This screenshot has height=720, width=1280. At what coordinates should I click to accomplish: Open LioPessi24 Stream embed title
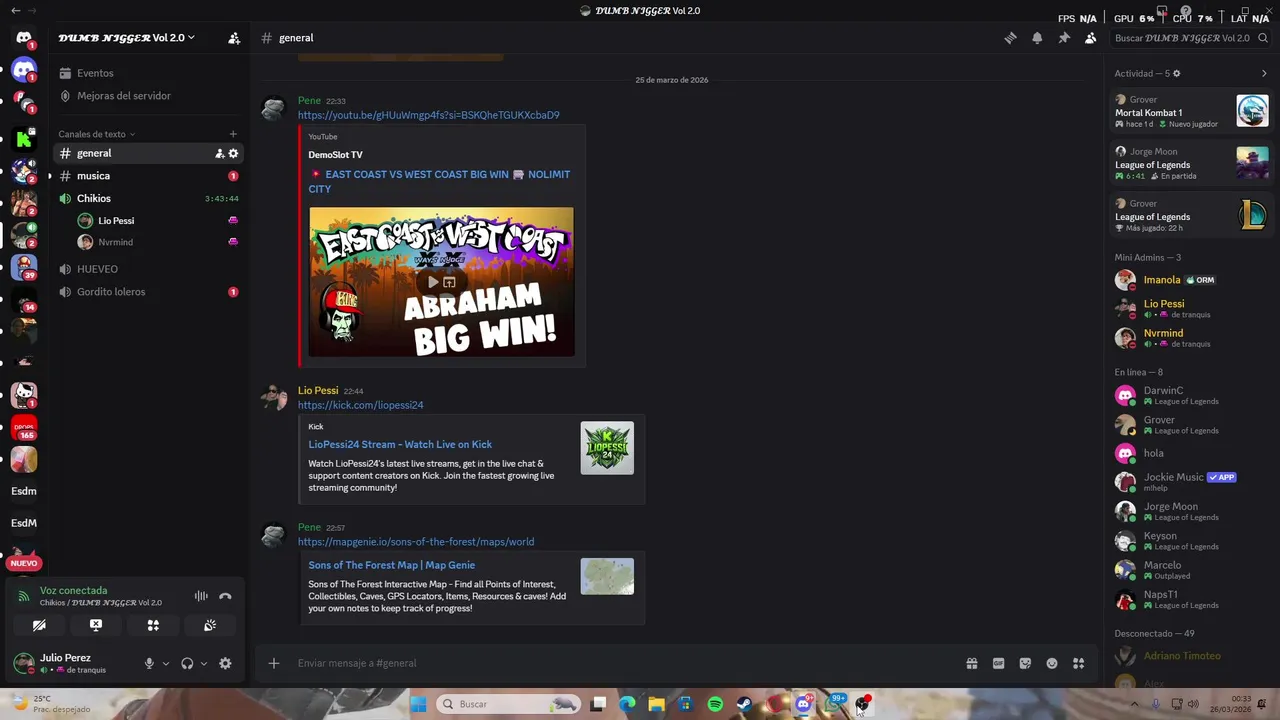[400, 444]
